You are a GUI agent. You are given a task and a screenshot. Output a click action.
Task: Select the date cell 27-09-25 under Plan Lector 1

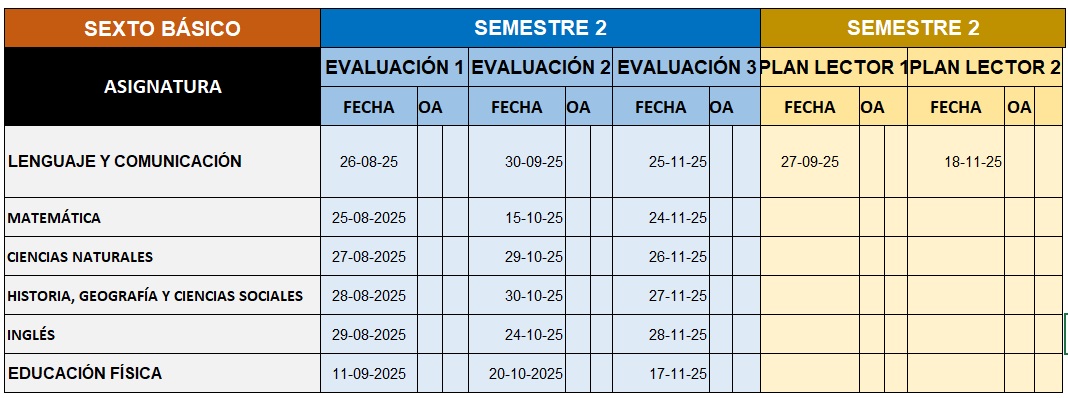(x=810, y=162)
